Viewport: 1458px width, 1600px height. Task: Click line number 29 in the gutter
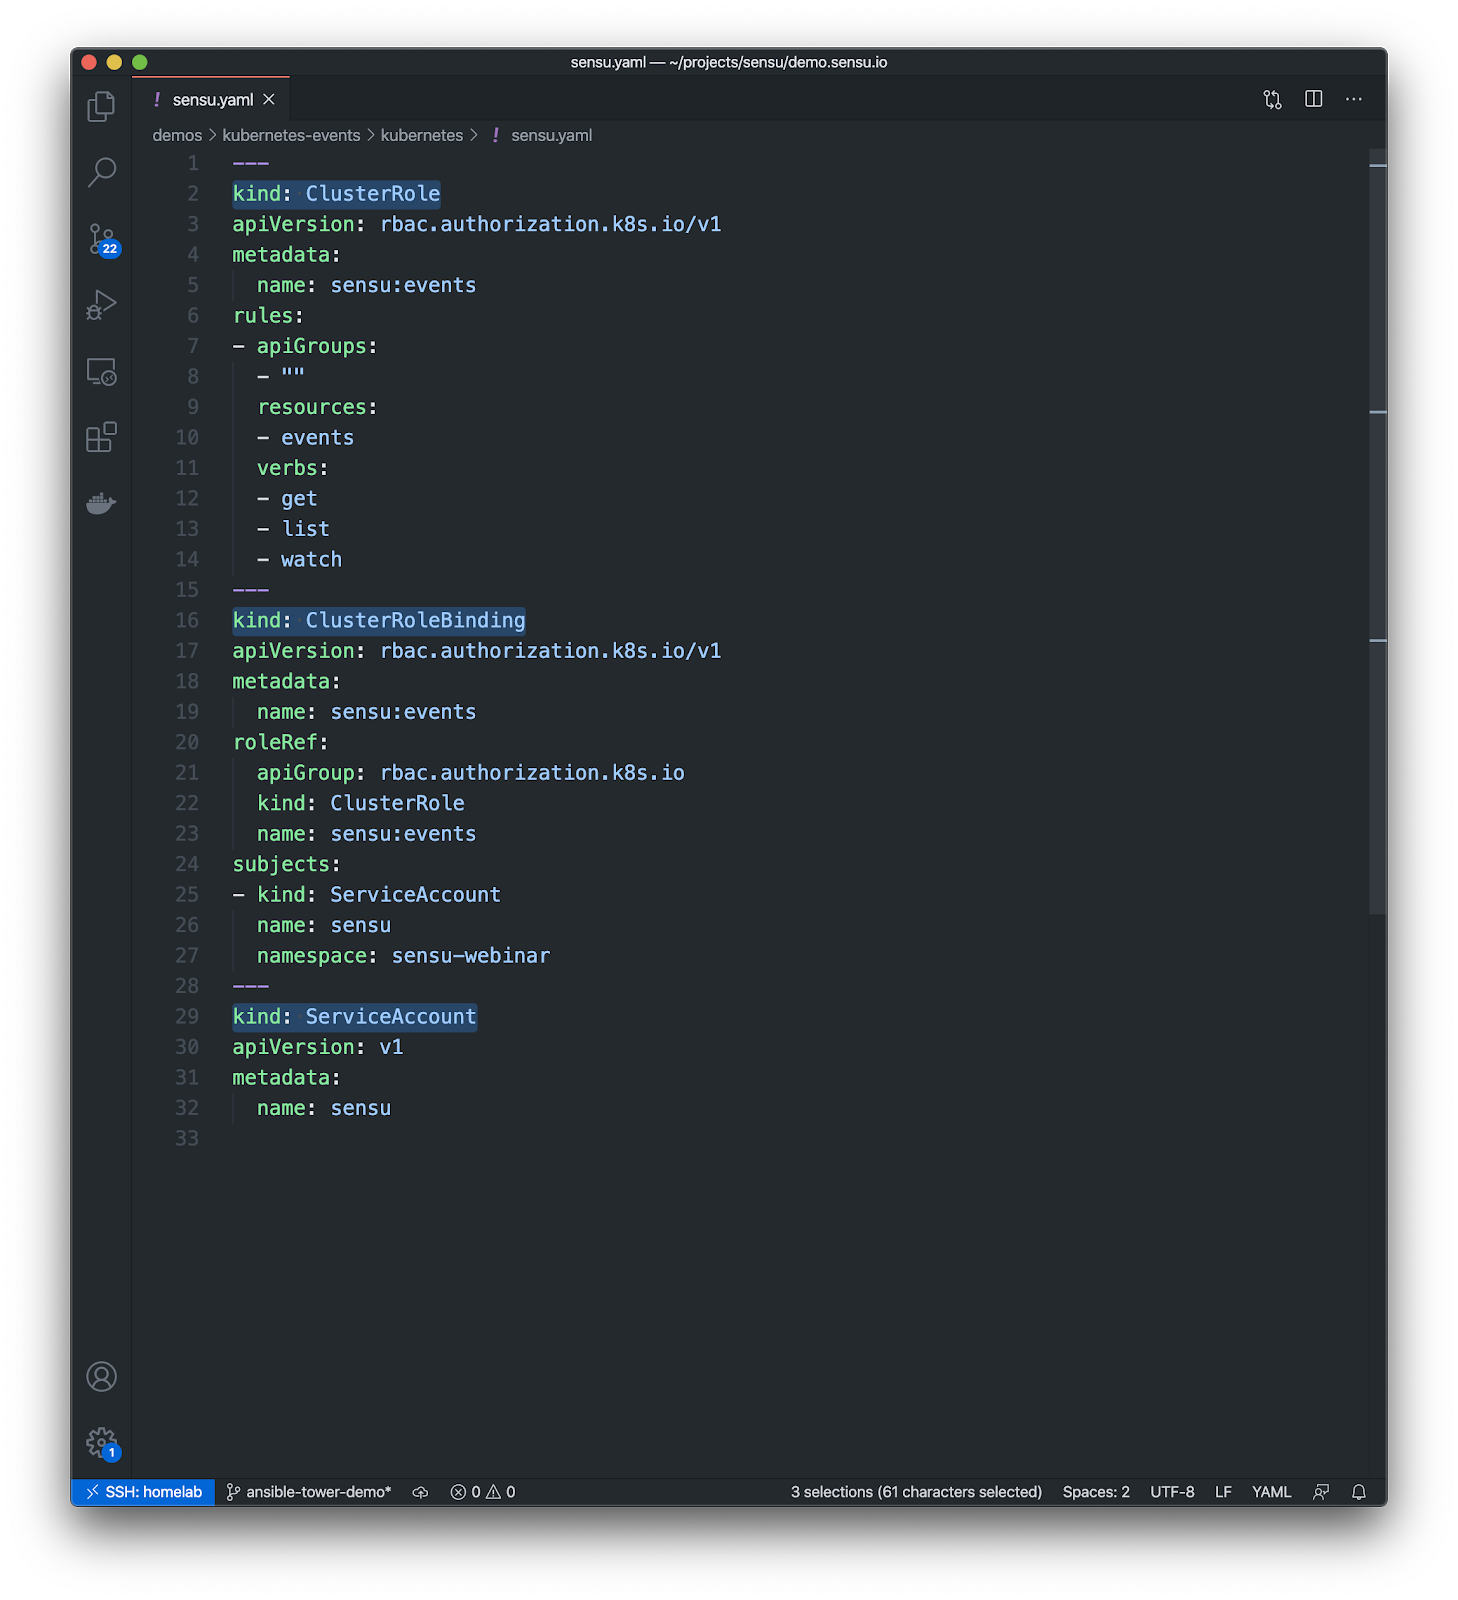187,1017
